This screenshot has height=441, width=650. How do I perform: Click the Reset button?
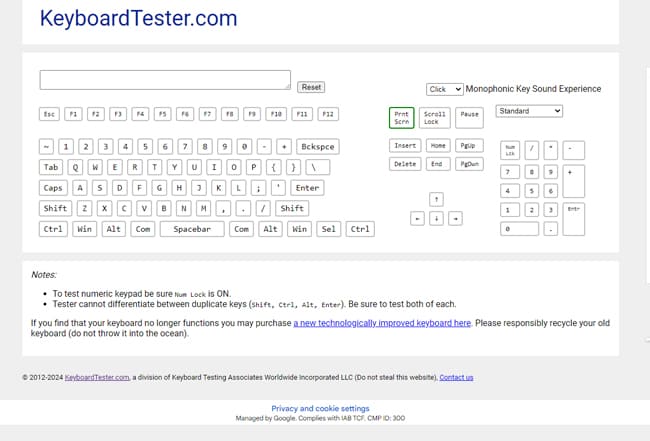pos(311,87)
